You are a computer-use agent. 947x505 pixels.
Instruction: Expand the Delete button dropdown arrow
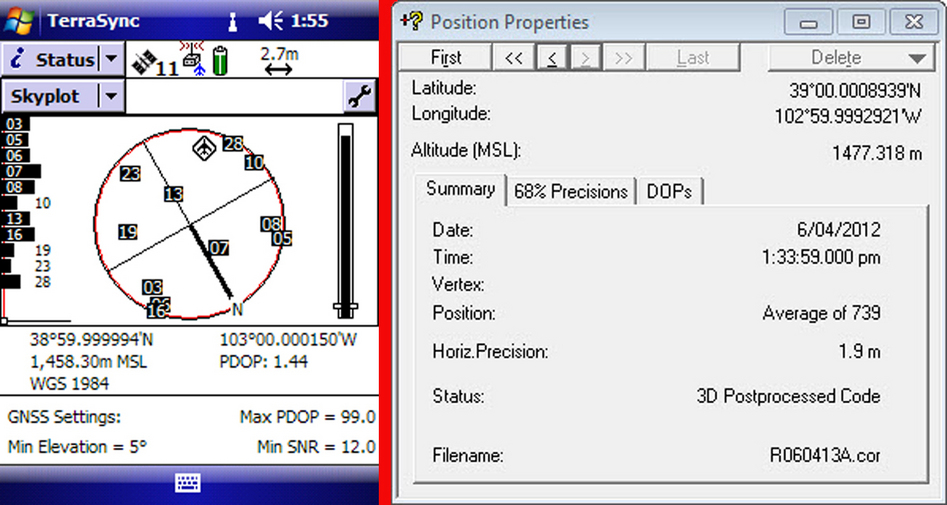[x=917, y=59]
